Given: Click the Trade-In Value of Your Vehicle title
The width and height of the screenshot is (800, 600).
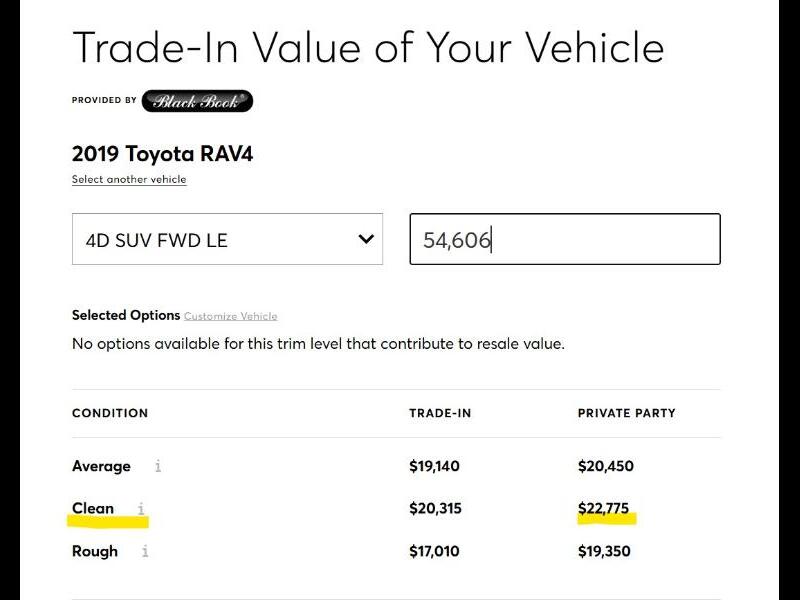Looking at the screenshot, I should pos(368,48).
